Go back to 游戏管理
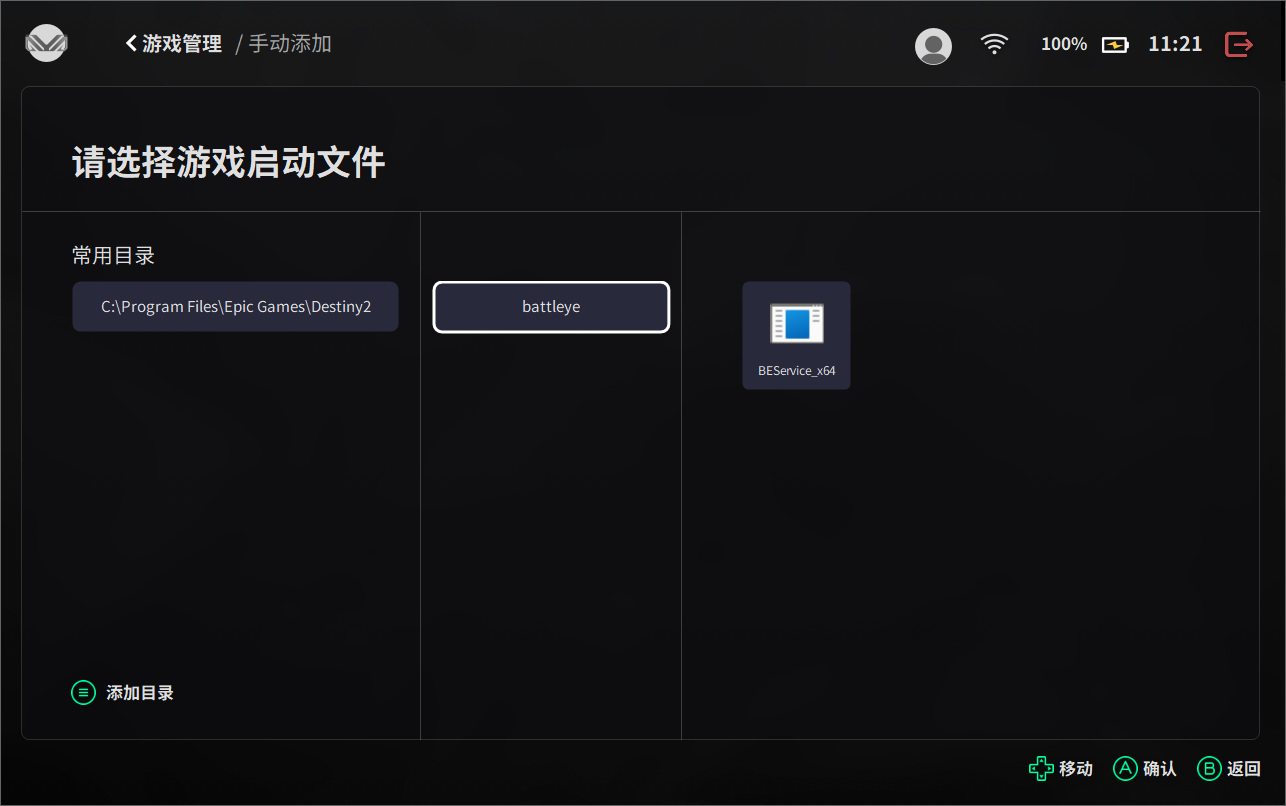 click(174, 44)
